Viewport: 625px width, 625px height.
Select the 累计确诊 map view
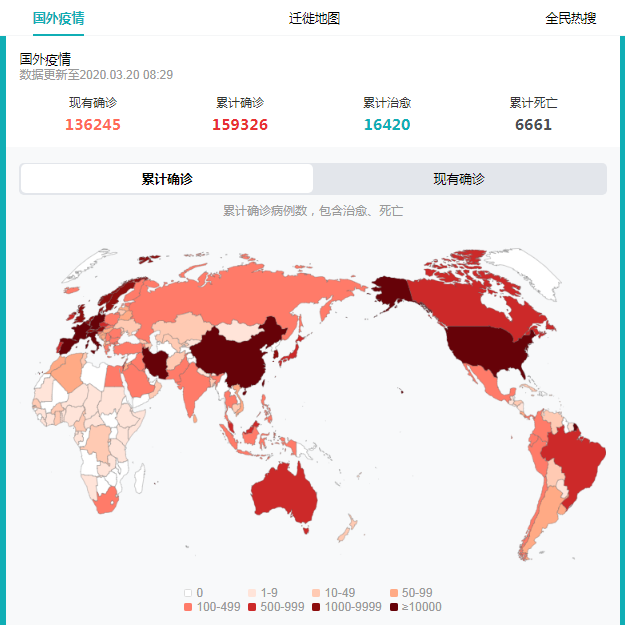(x=167, y=179)
